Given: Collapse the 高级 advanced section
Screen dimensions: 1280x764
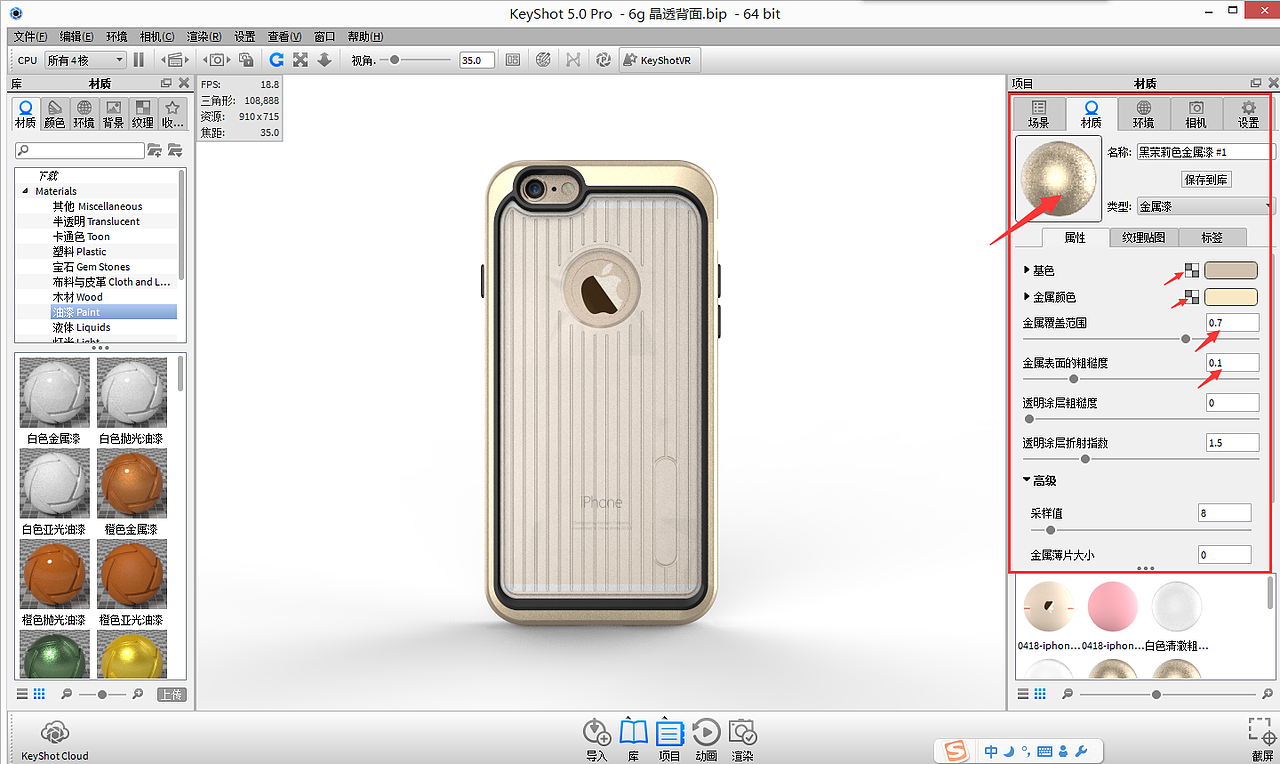Looking at the screenshot, I should point(1027,480).
